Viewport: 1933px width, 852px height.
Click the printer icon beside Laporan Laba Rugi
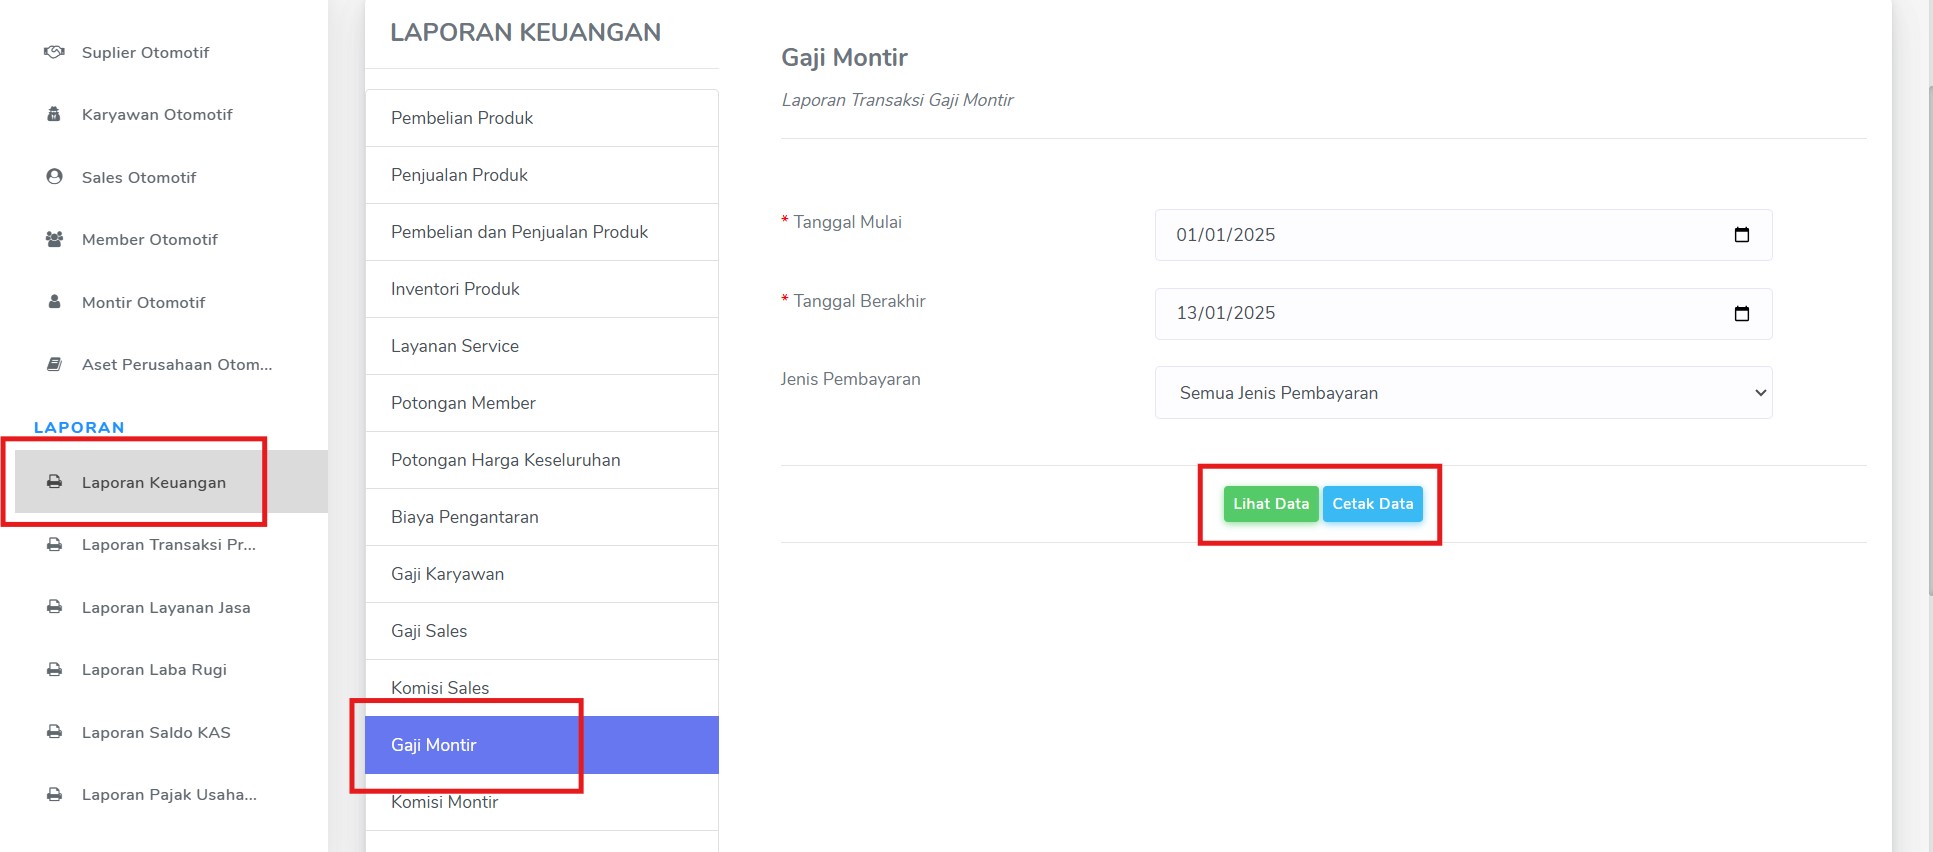coord(54,669)
